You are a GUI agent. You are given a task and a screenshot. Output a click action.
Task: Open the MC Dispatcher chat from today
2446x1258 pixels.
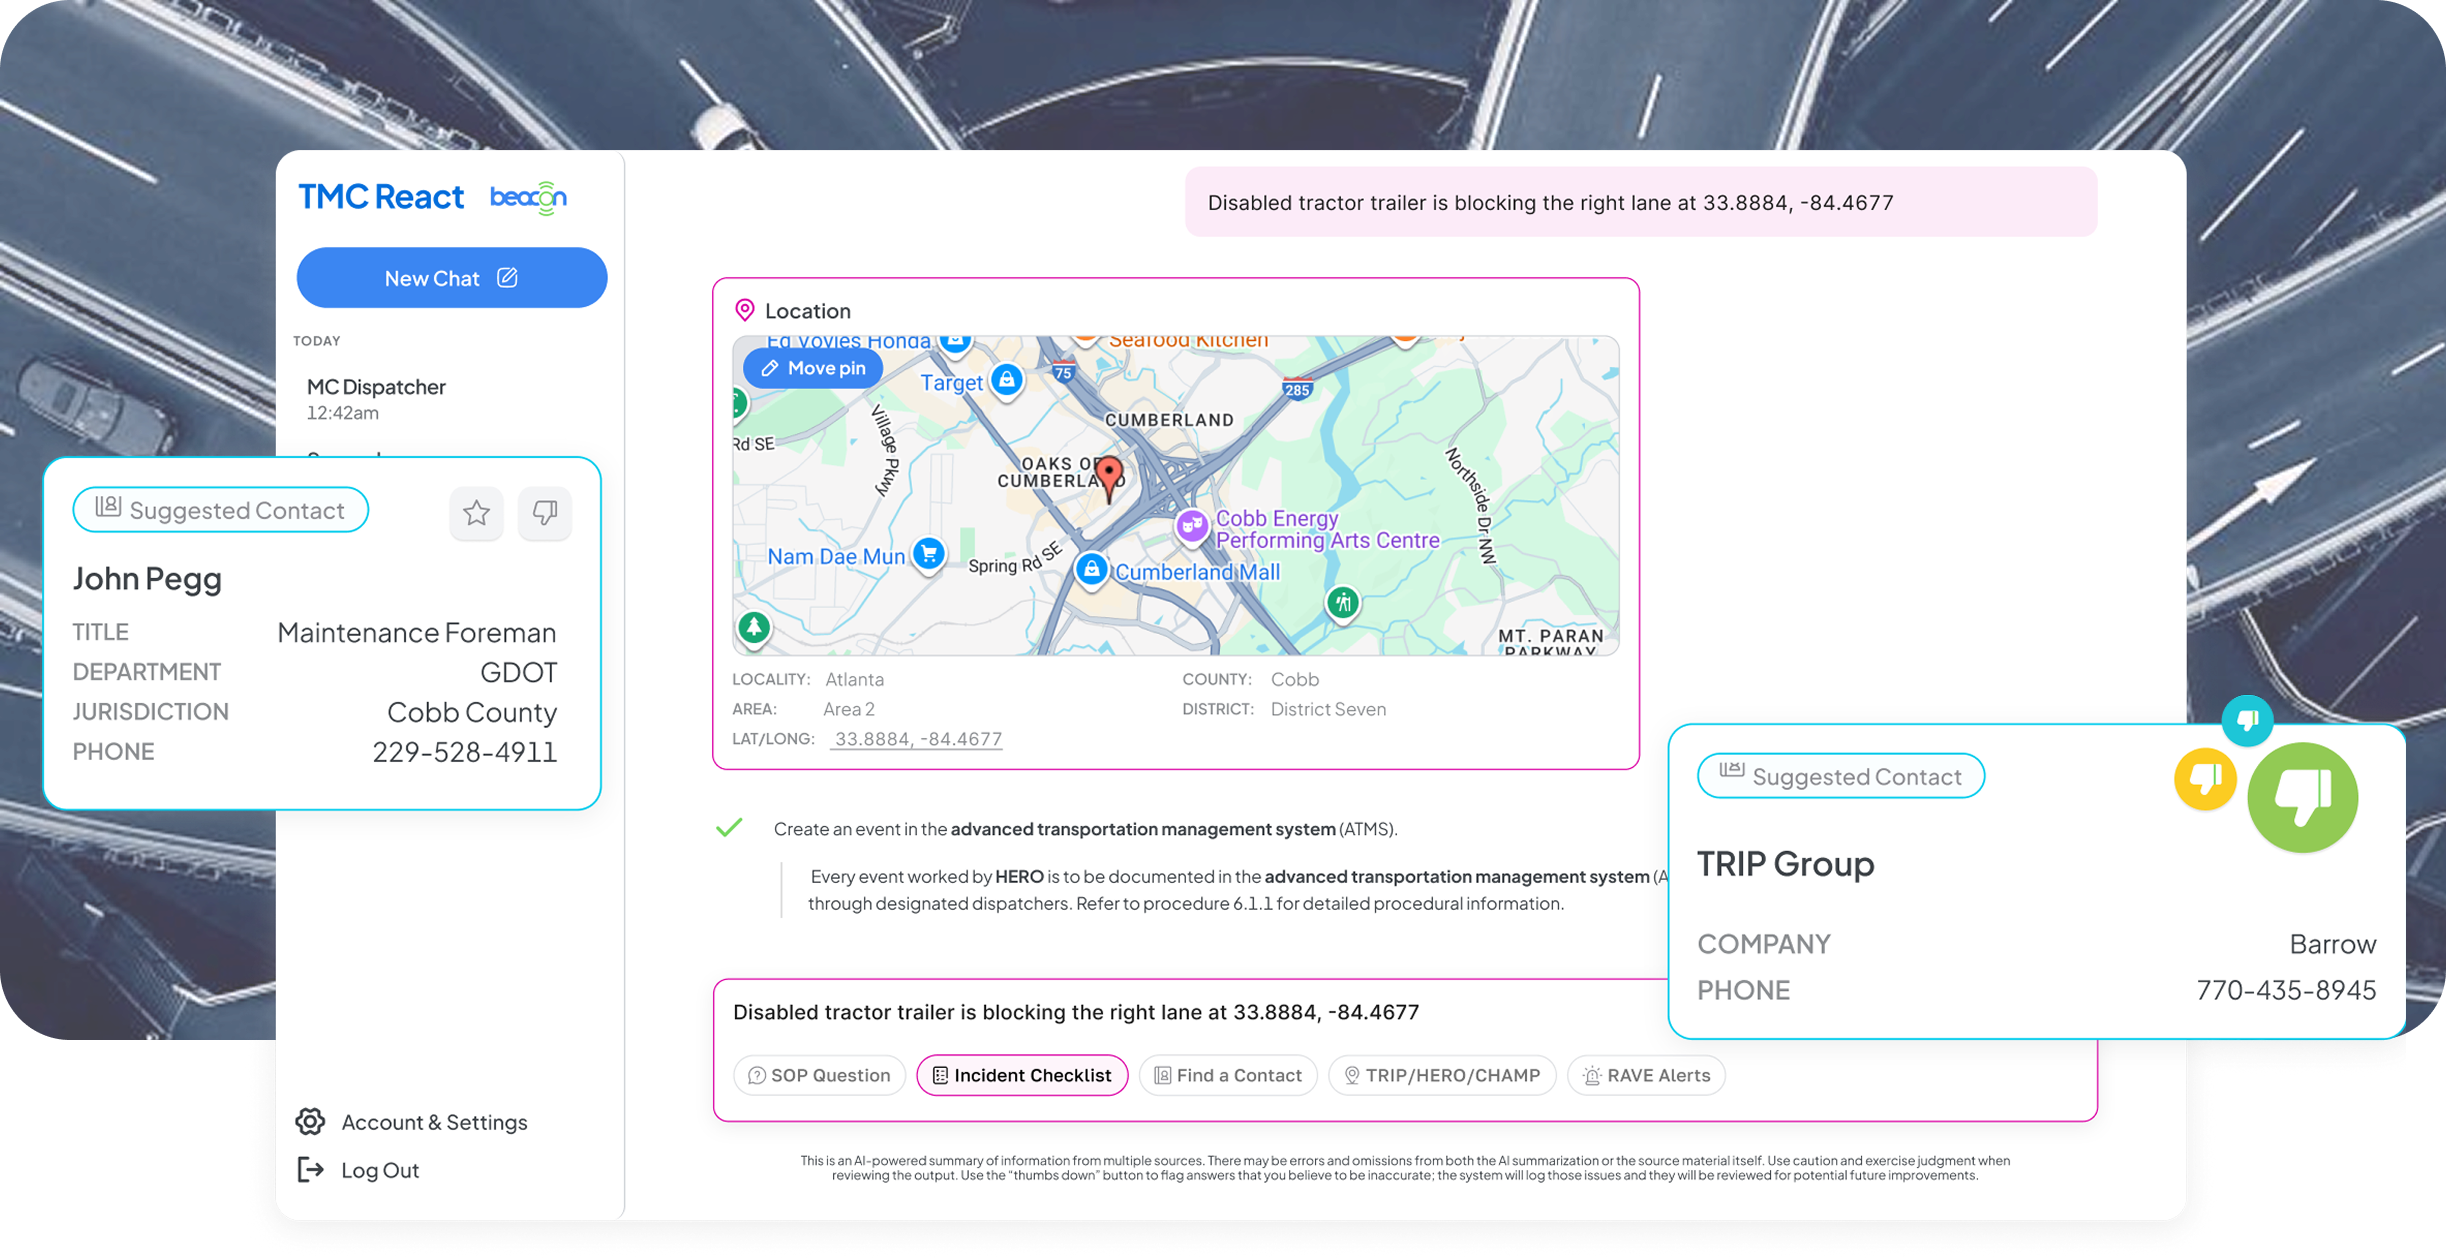(376, 398)
